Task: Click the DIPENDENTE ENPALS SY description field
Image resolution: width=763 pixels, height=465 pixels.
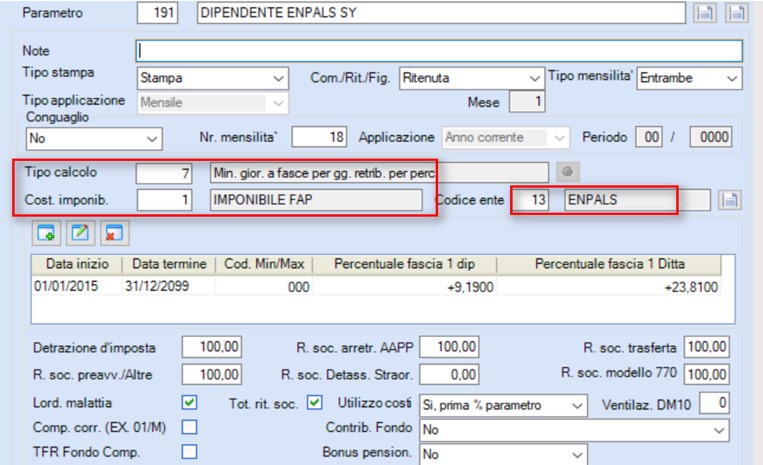Action: (x=441, y=13)
